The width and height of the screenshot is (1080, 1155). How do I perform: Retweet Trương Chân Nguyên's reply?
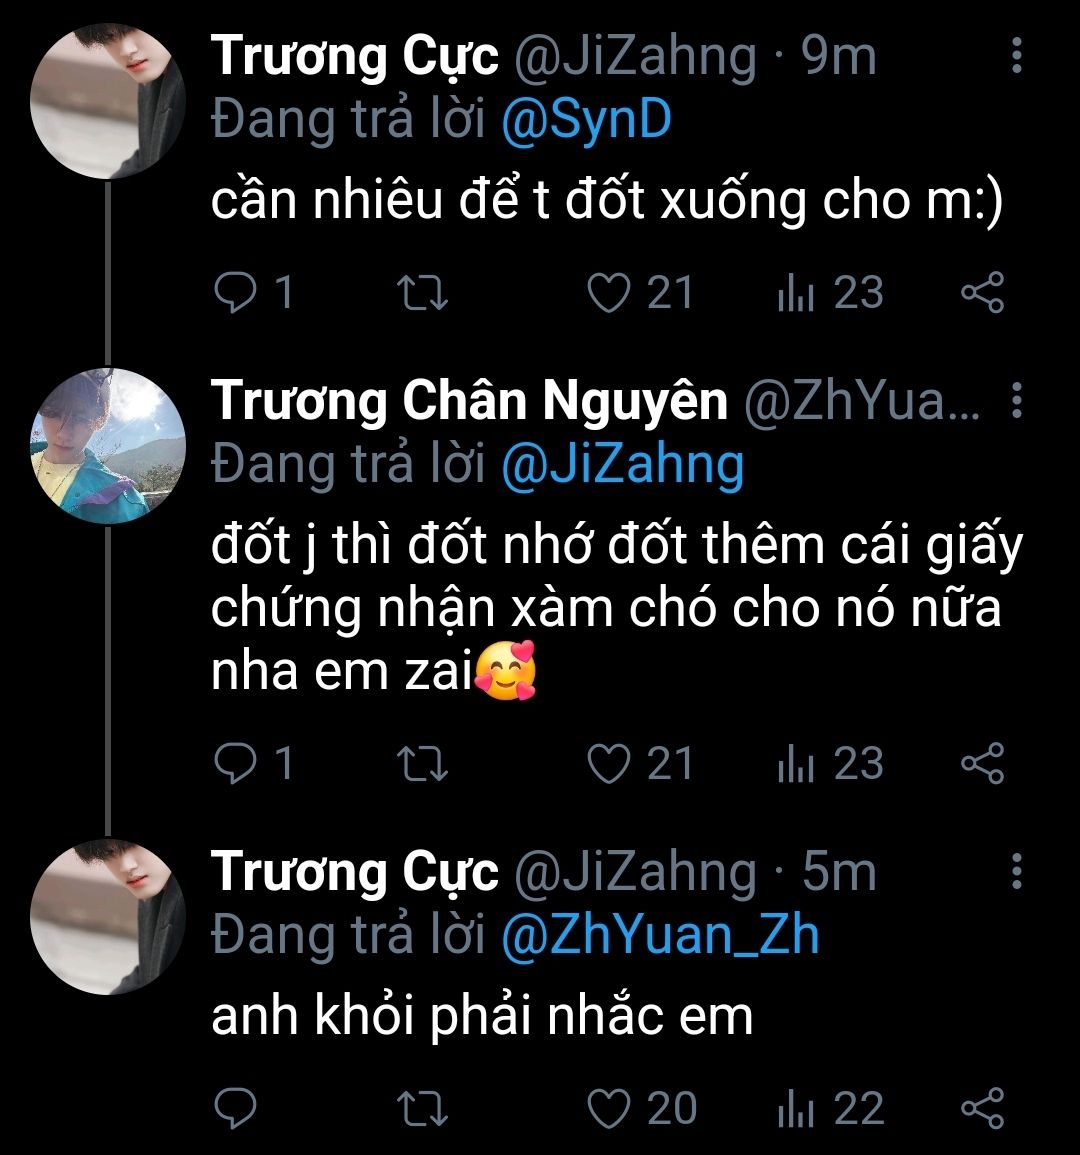click(x=423, y=765)
